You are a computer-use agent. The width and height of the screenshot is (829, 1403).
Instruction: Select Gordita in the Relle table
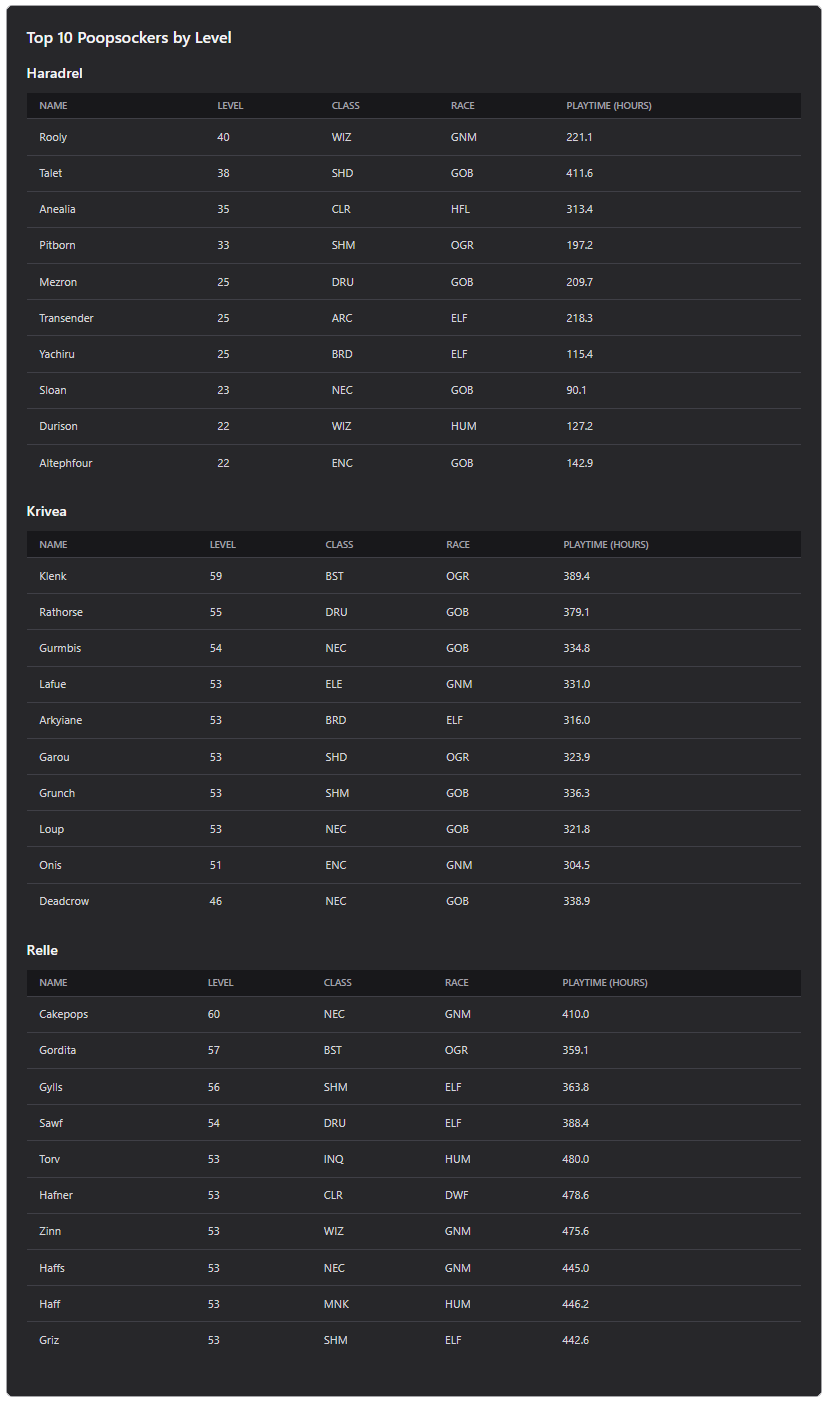[x=58, y=1050]
